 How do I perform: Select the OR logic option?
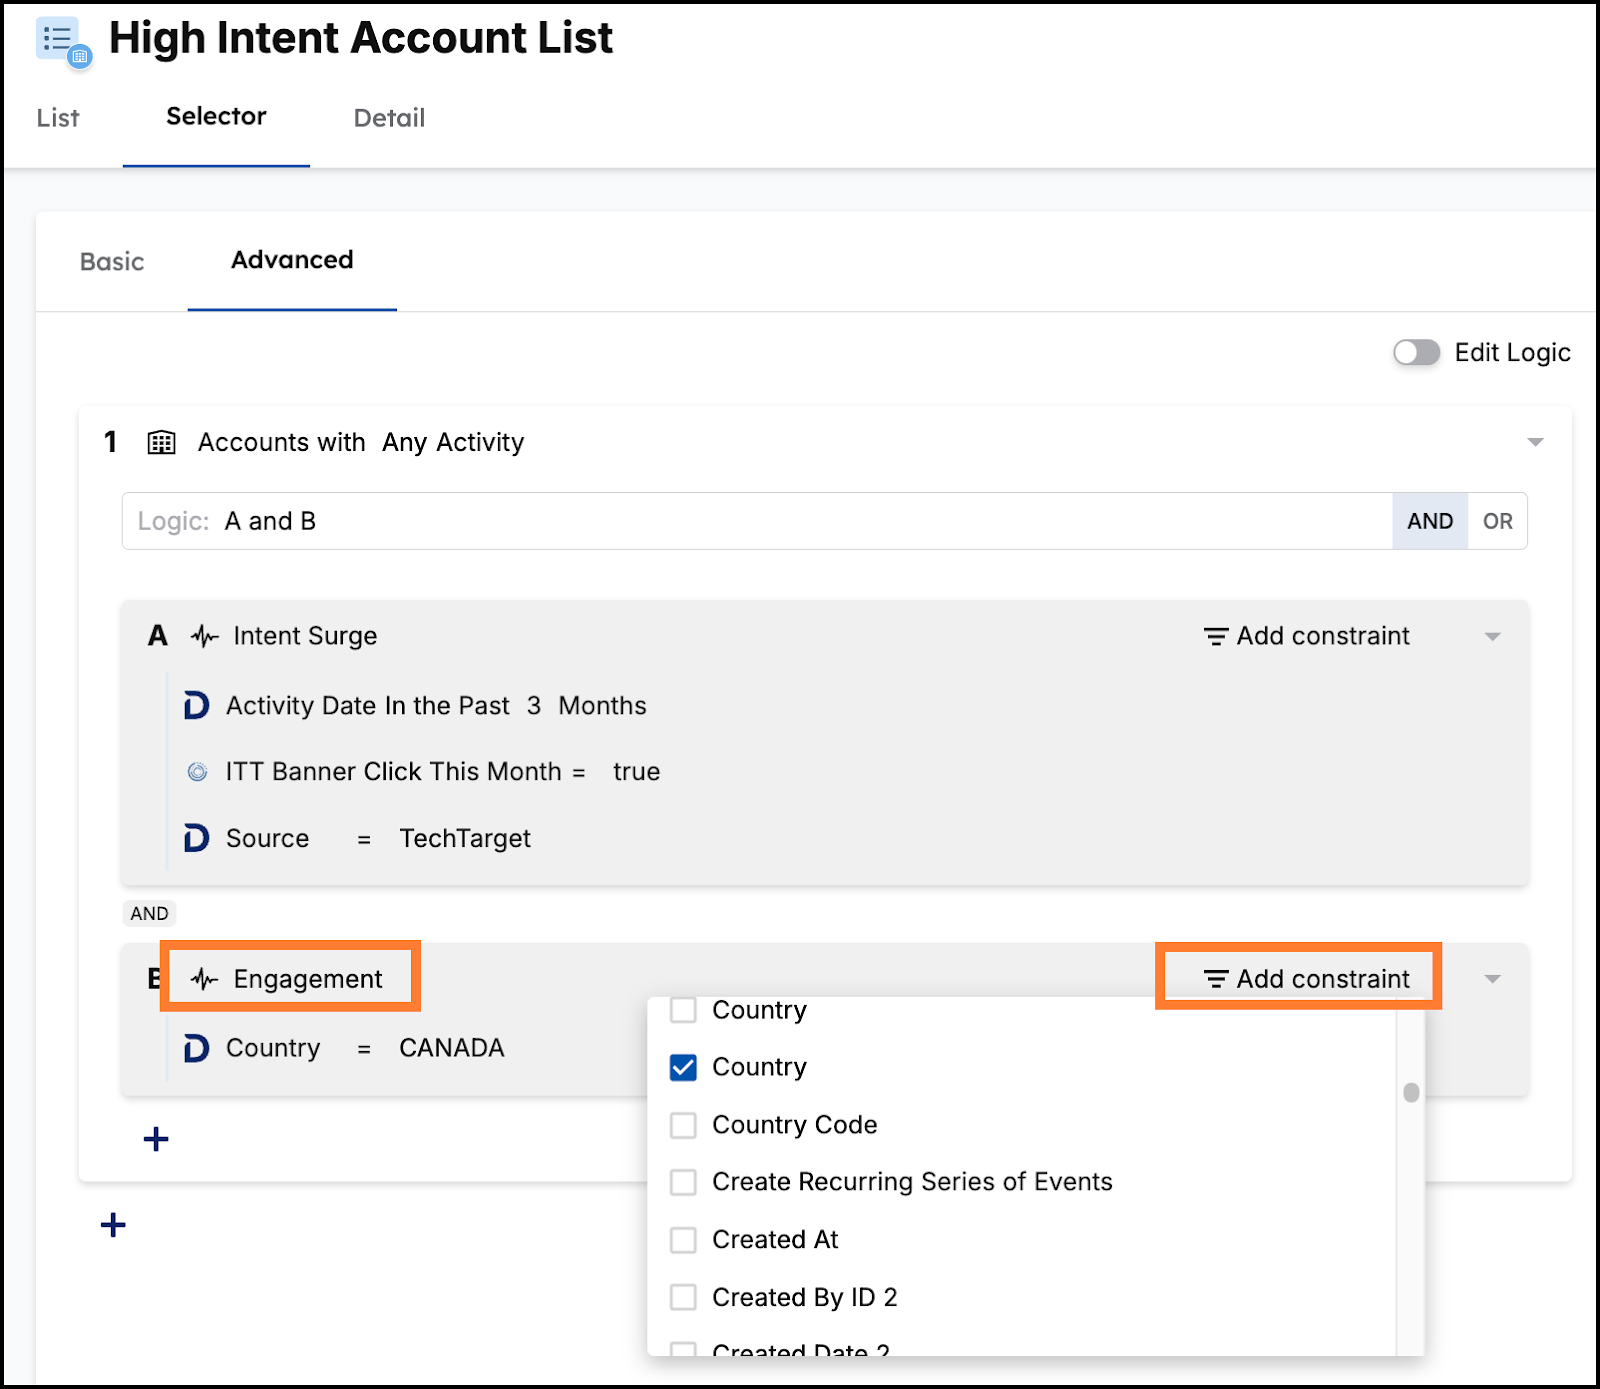1497,521
